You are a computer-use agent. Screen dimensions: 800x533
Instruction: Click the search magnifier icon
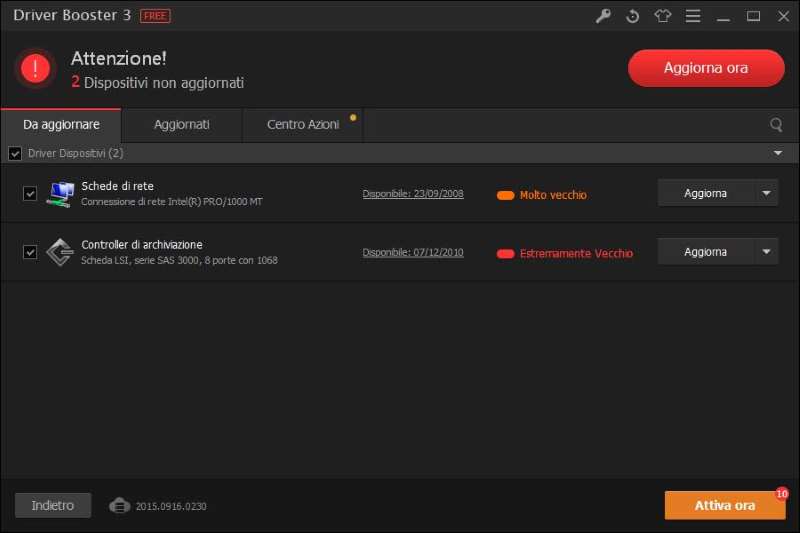point(776,125)
